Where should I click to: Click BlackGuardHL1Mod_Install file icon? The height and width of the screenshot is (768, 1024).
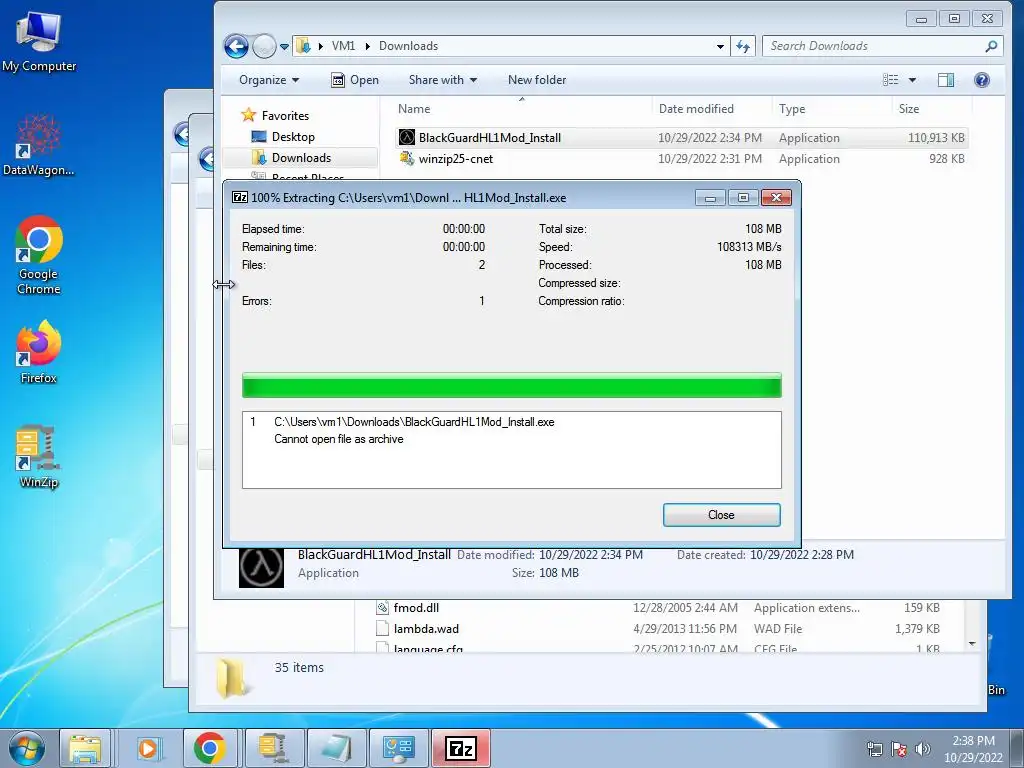coord(407,137)
